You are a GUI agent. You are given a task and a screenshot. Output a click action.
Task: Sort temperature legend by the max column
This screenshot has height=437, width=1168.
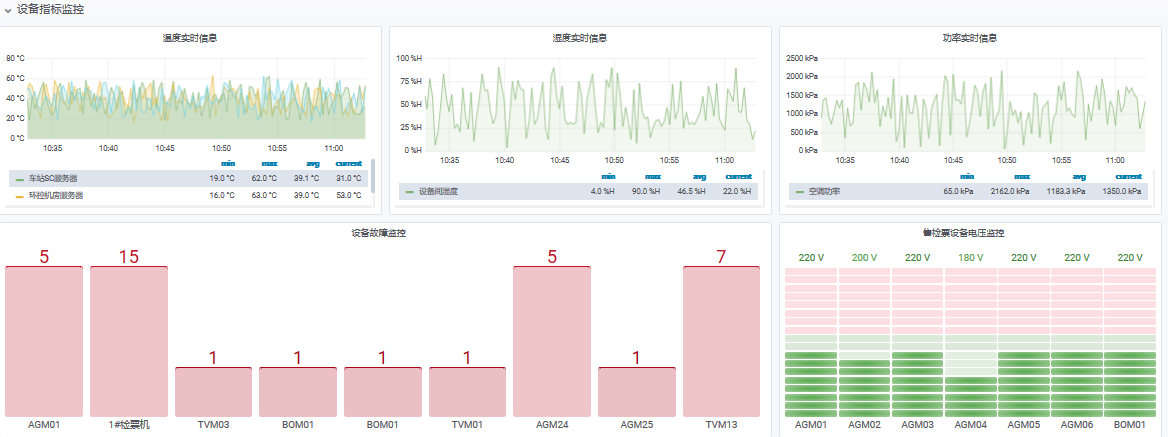coord(270,164)
